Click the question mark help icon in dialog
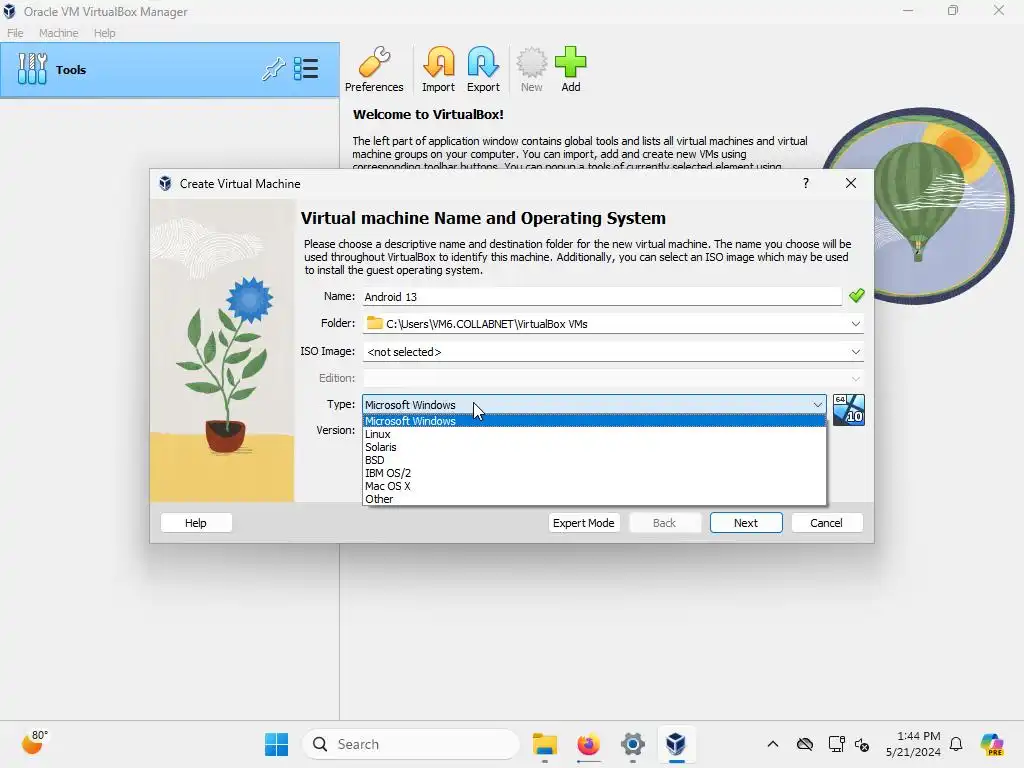This screenshot has width=1024, height=768. [806, 184]
